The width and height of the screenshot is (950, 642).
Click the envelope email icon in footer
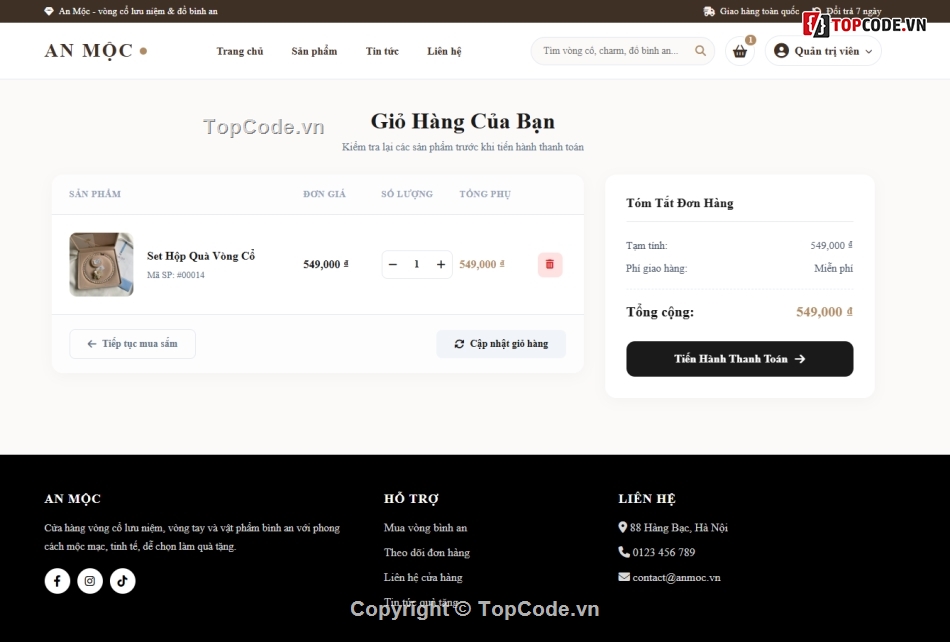pos(624,577)
